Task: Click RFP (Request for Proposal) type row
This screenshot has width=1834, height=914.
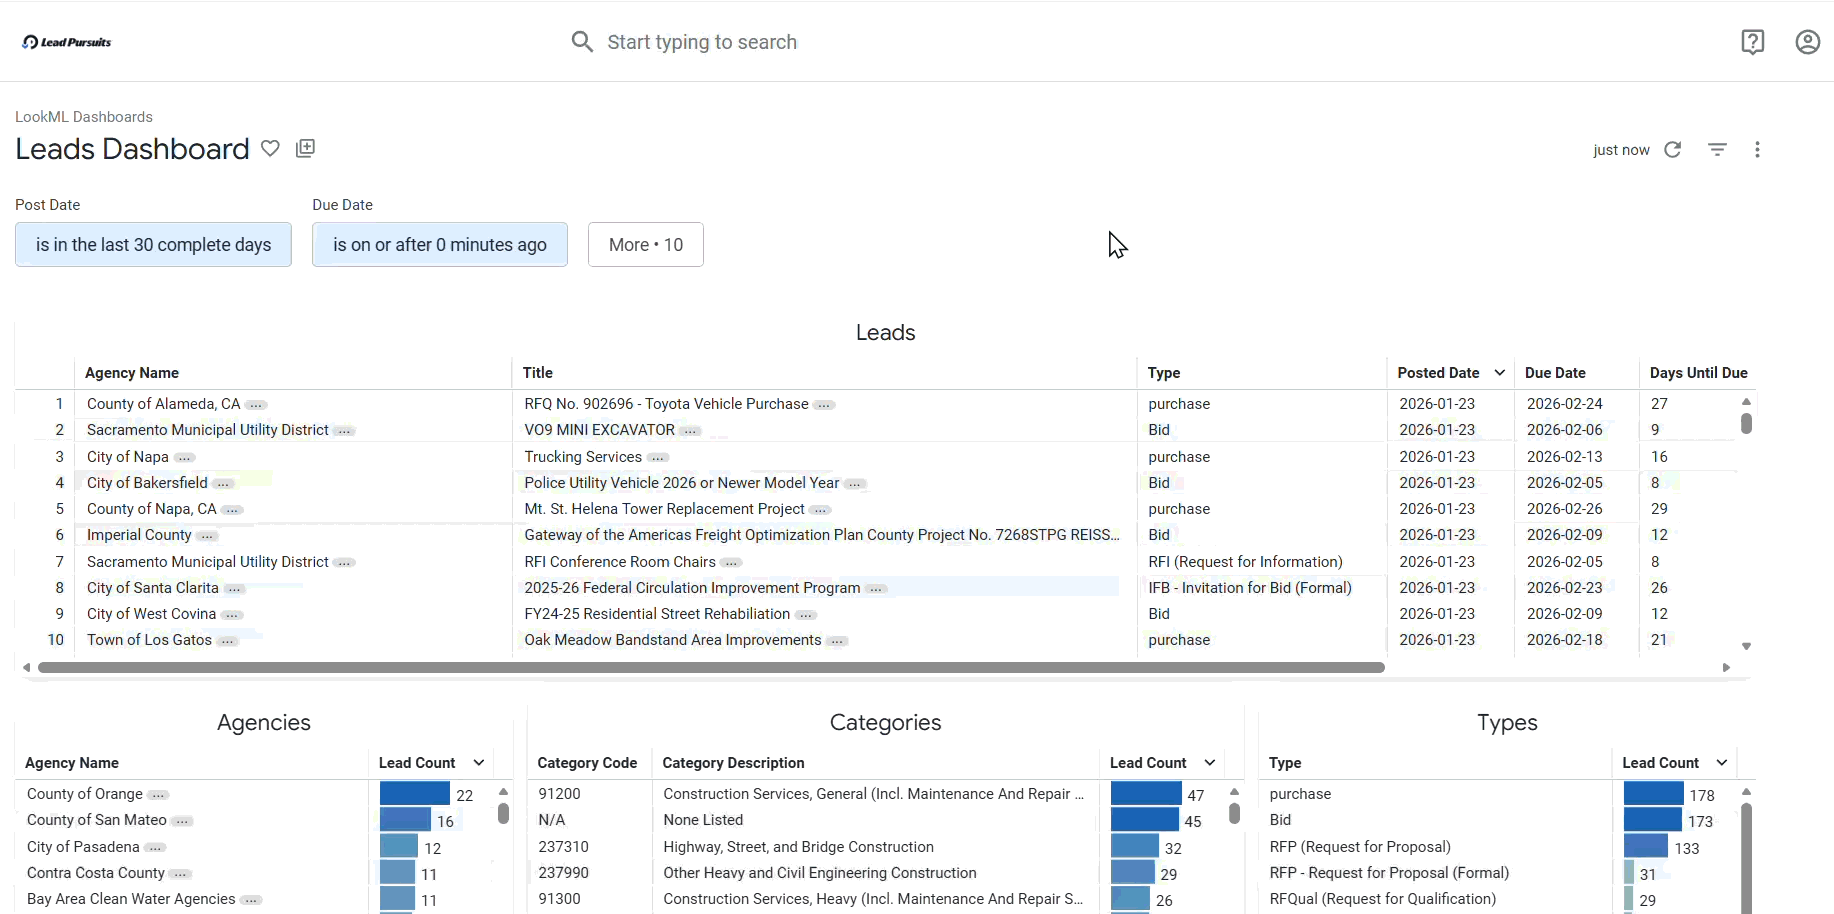Action: coord(1360,847)
